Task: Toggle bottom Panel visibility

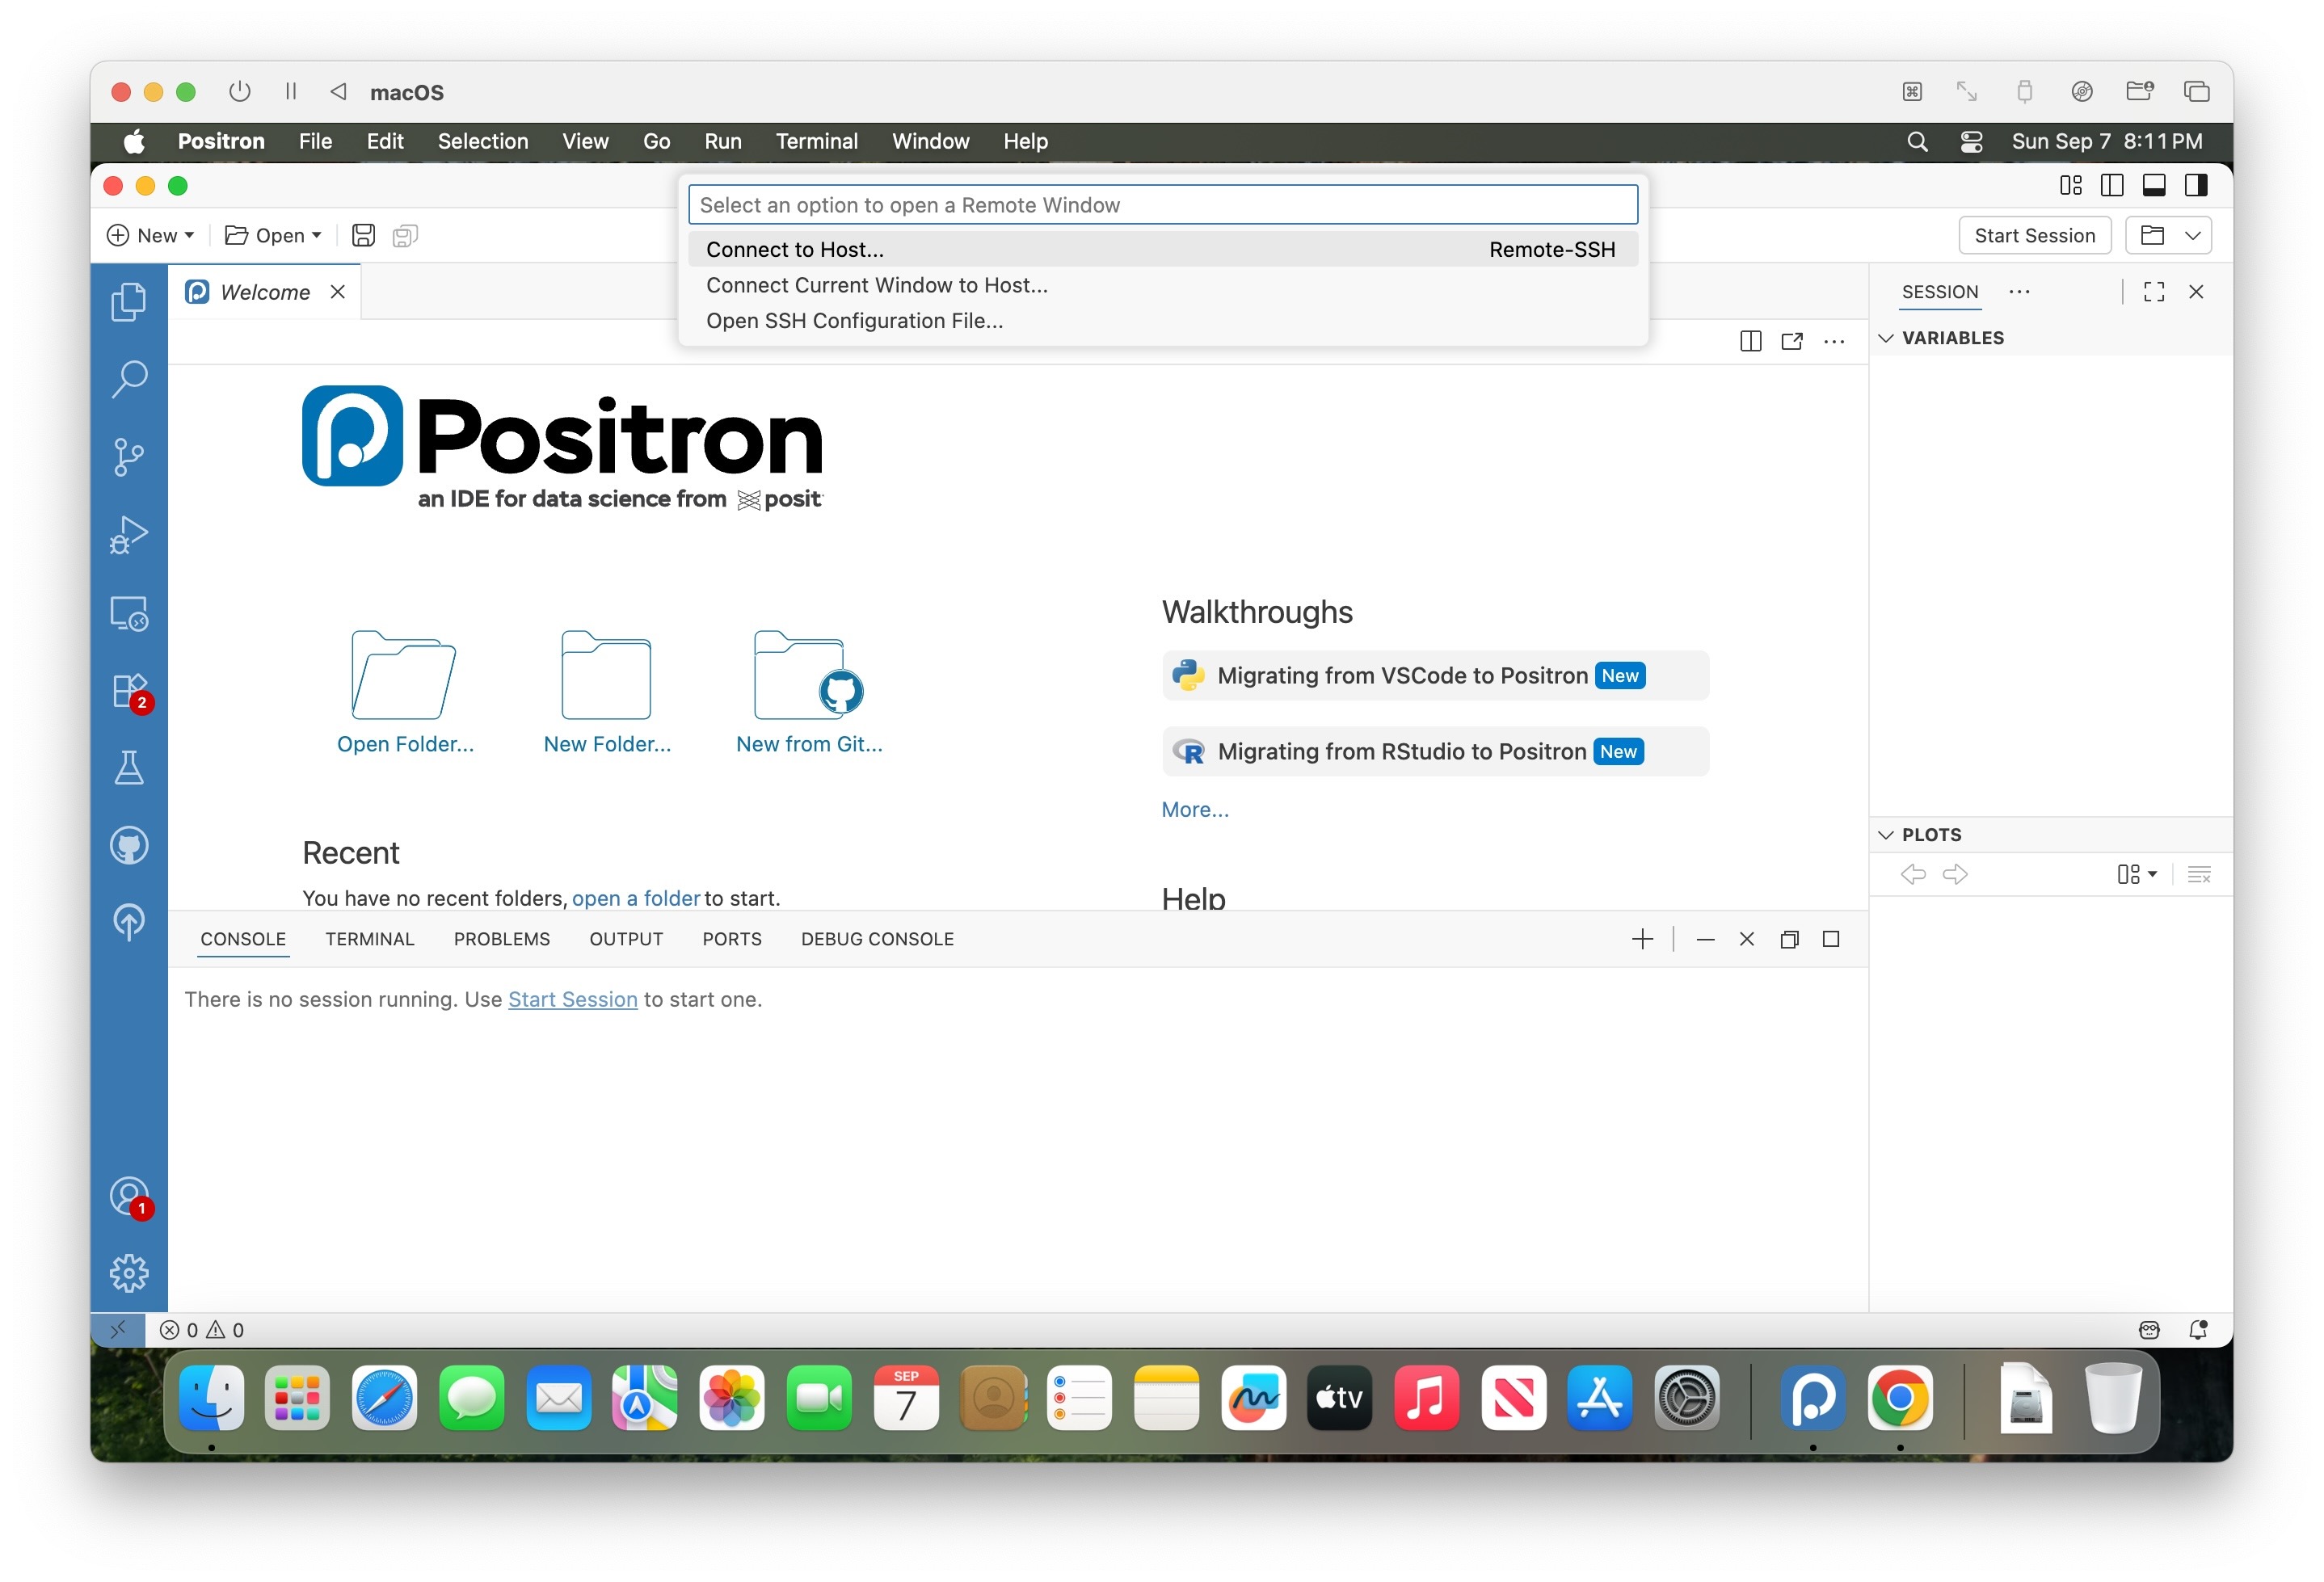Action: click(2154, 185)
